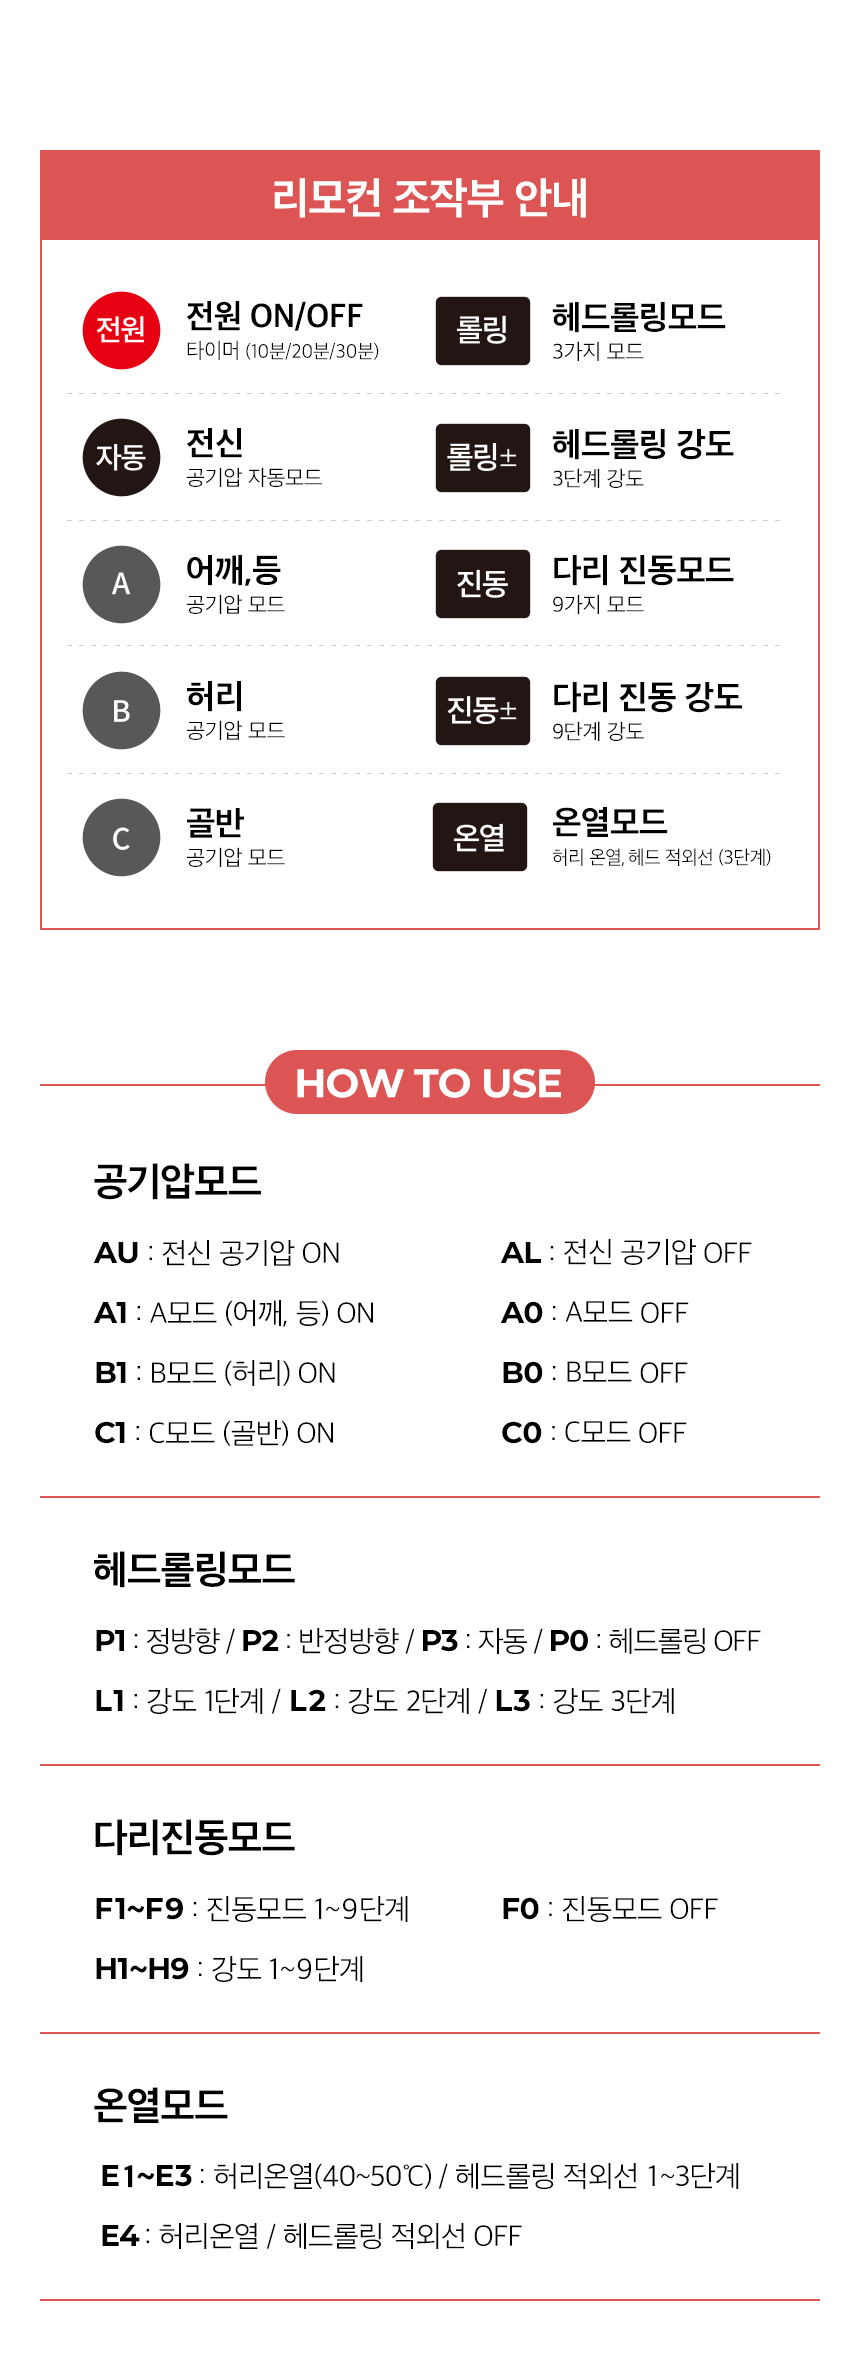
Task: Select the 롤링 head rolling button icon
Action: (x=483, y=331)
